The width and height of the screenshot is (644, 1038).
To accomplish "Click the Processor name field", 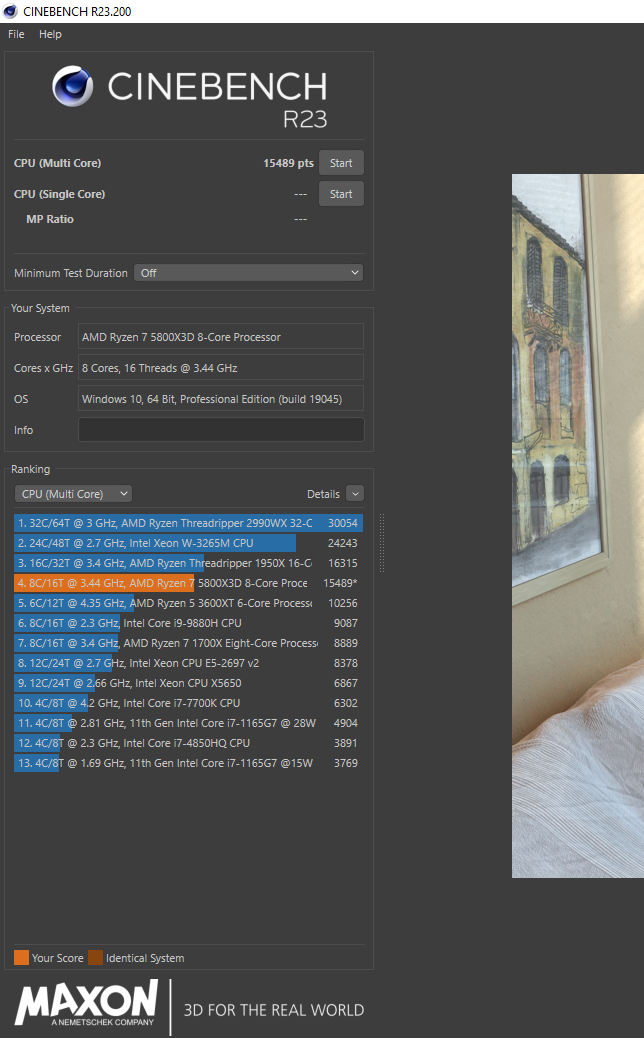I will 220,337.
